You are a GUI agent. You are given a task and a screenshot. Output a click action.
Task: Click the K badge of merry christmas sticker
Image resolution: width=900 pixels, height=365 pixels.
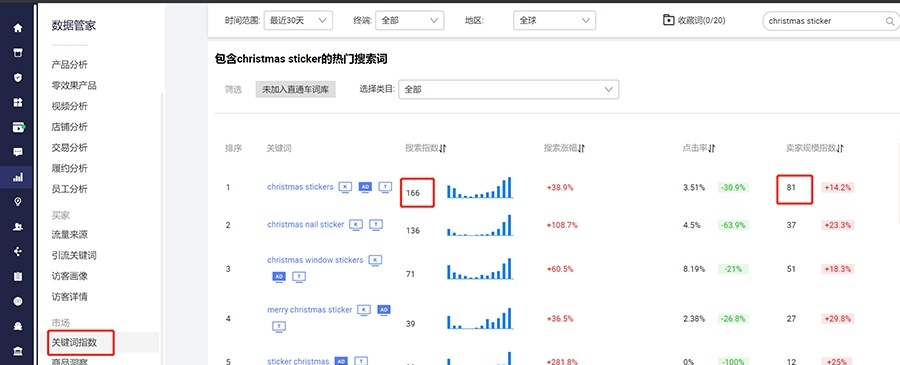364,310
